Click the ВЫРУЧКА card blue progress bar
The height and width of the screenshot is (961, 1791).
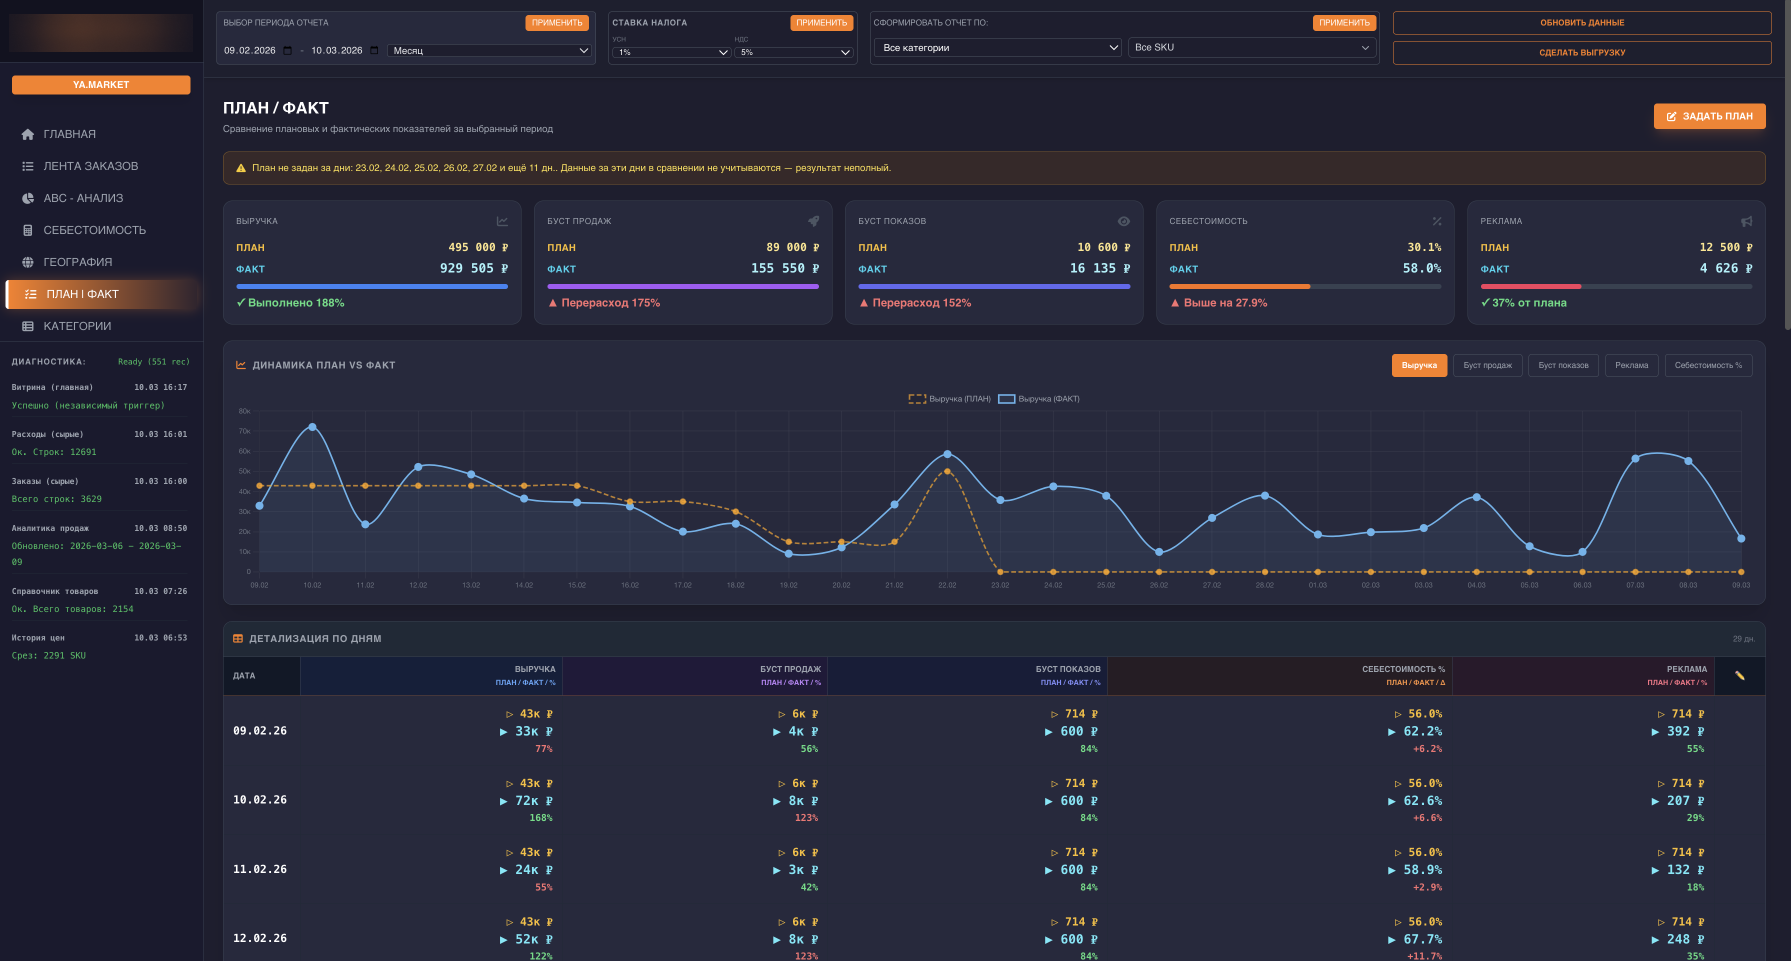click(372, 287)
